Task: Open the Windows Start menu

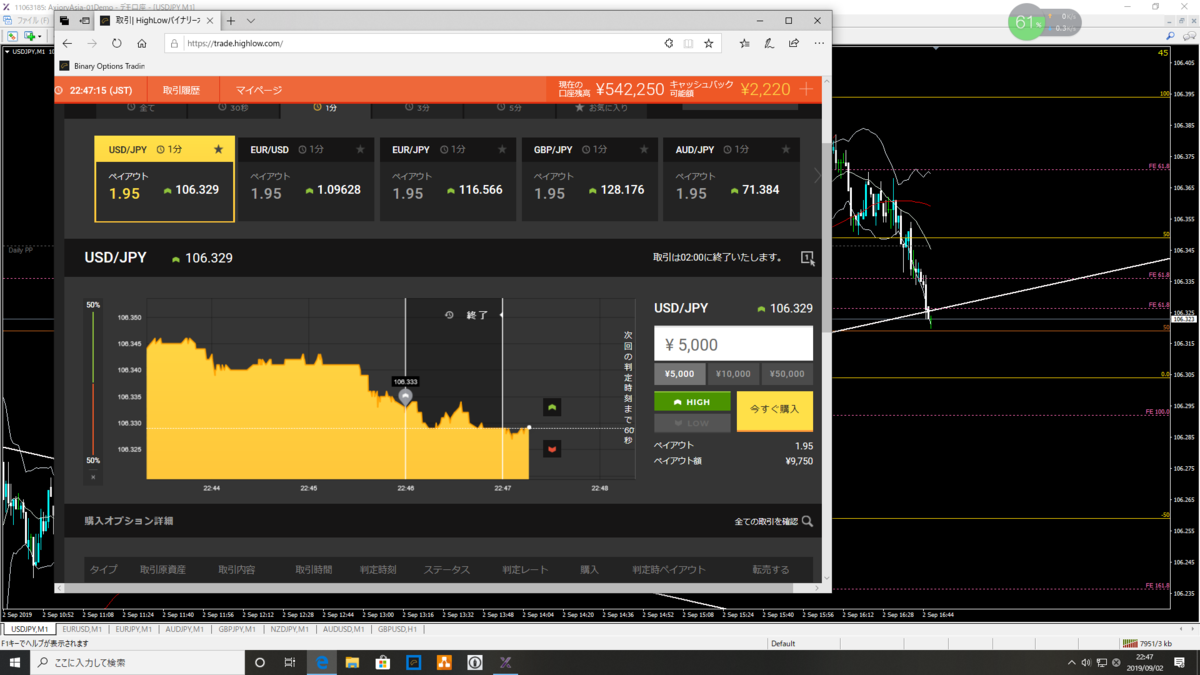Action: coord(14,662)
